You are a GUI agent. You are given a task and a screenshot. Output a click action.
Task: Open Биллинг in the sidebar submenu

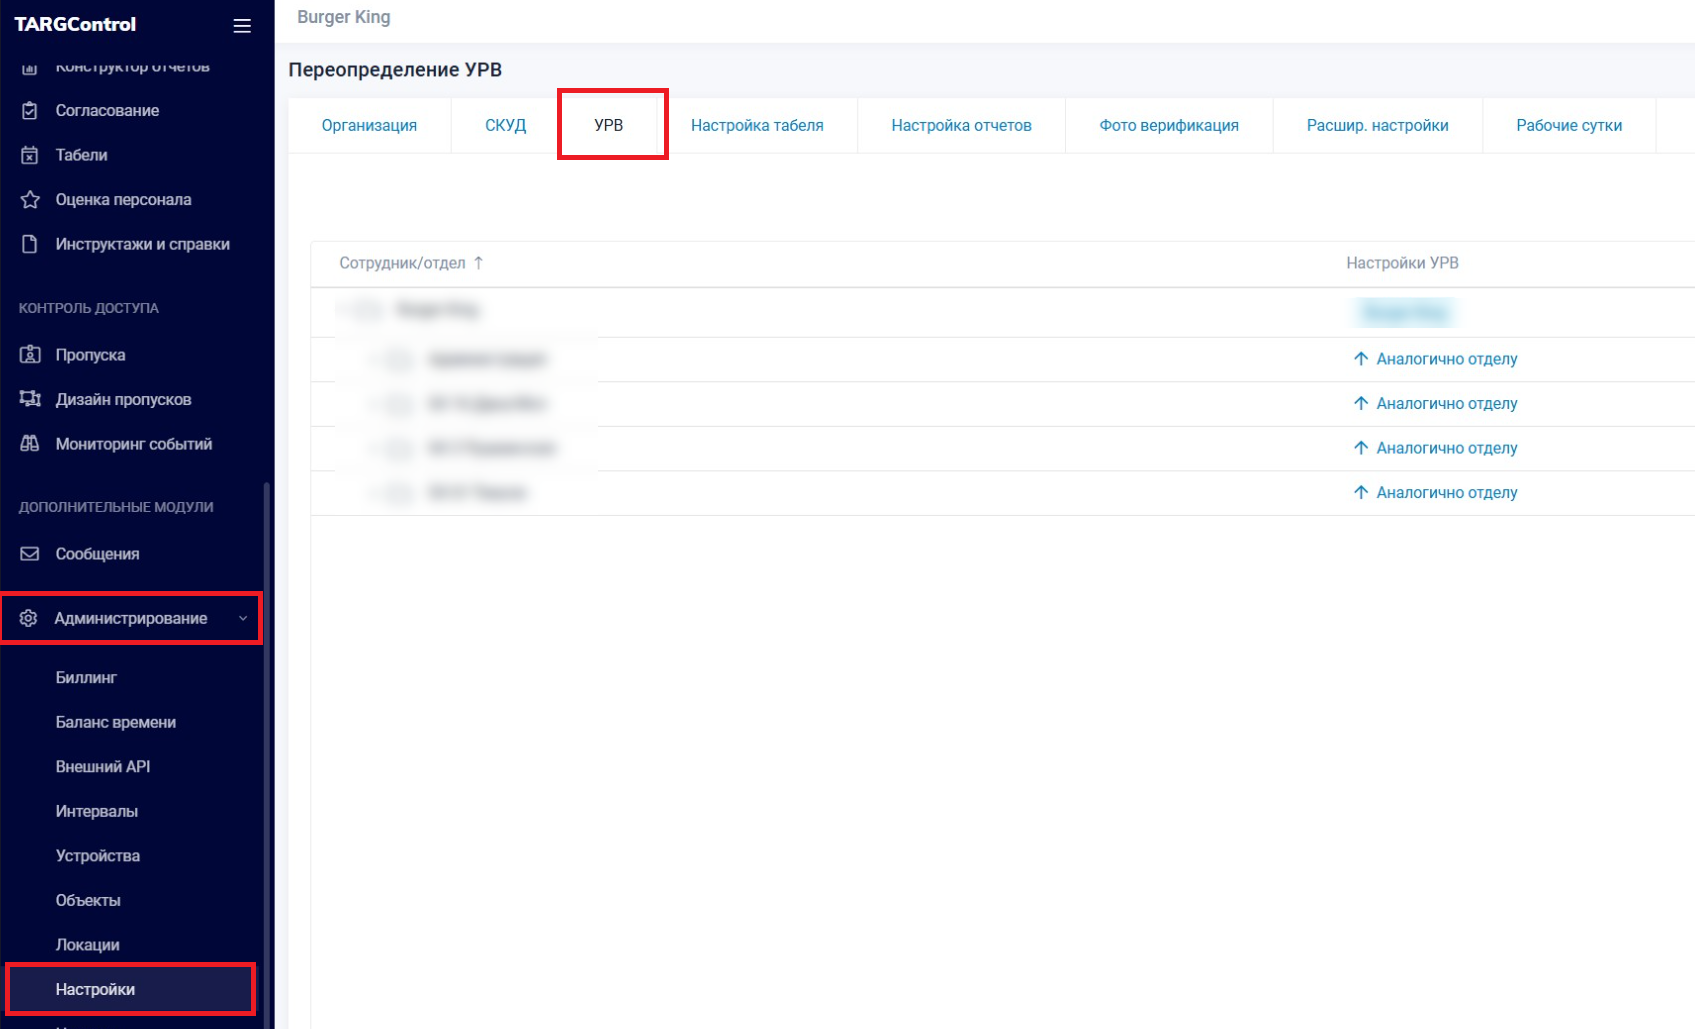[86, 677]
